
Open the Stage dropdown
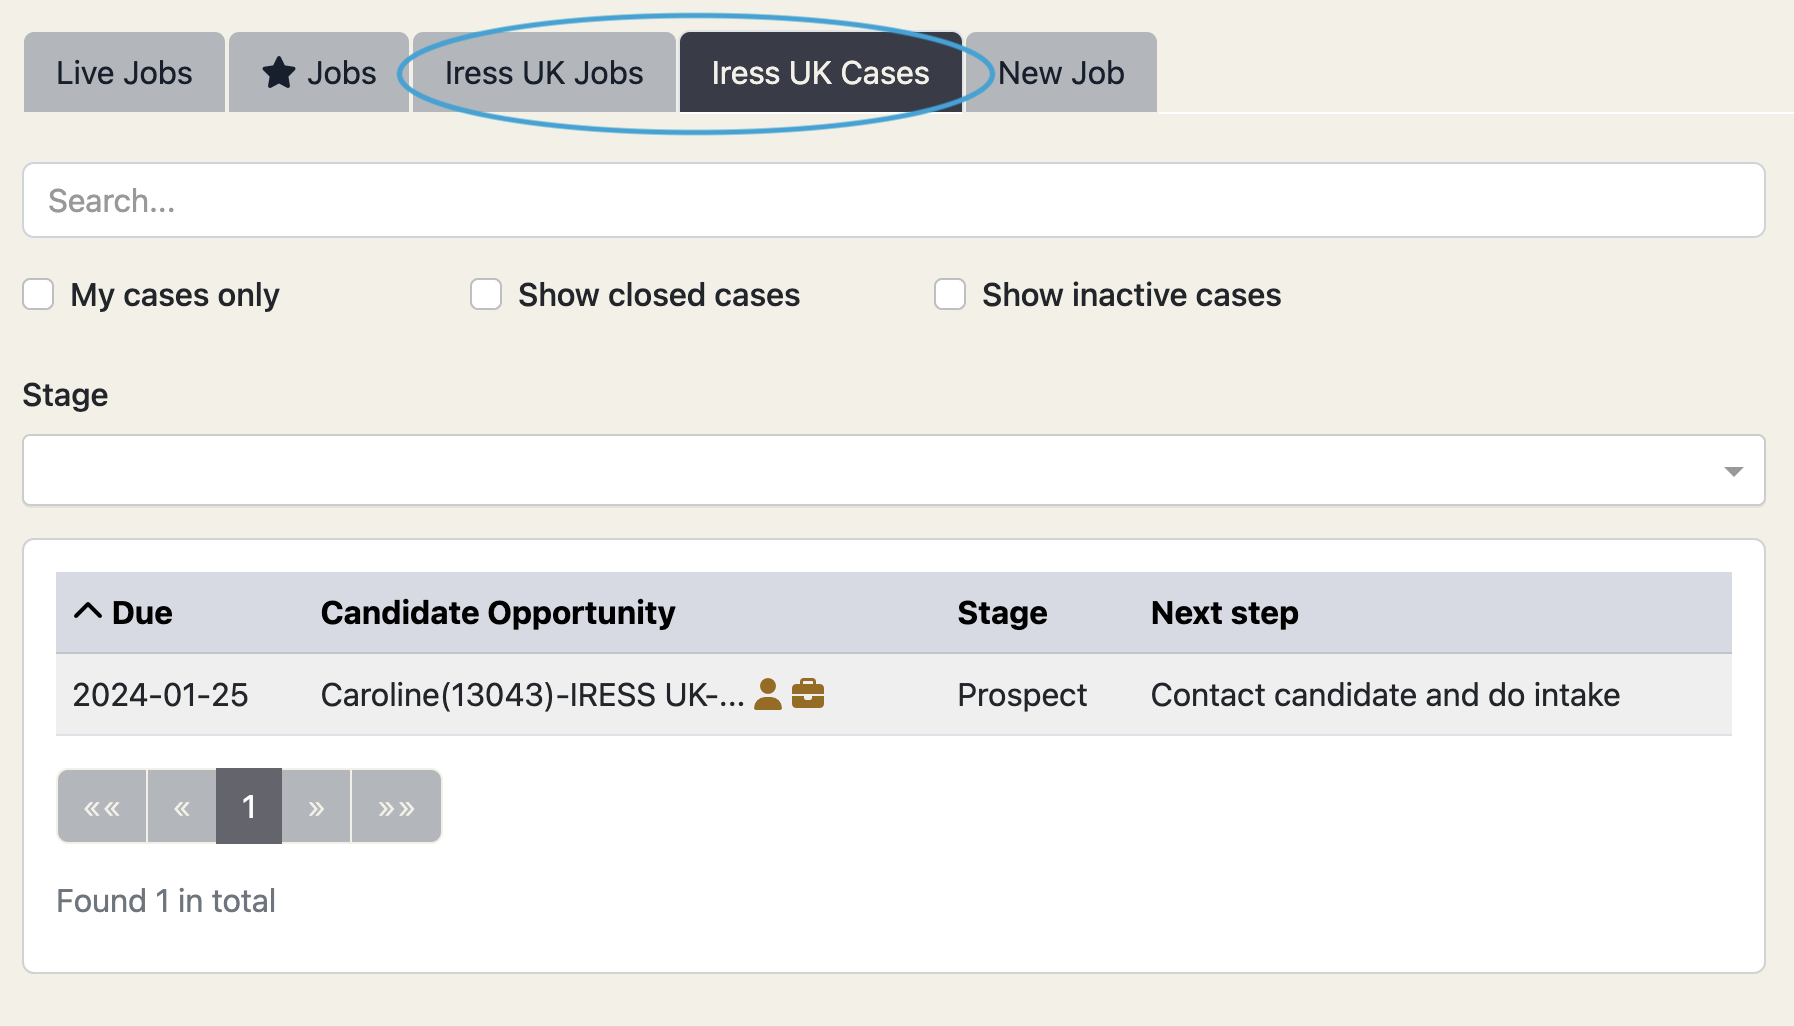[894, 470]
